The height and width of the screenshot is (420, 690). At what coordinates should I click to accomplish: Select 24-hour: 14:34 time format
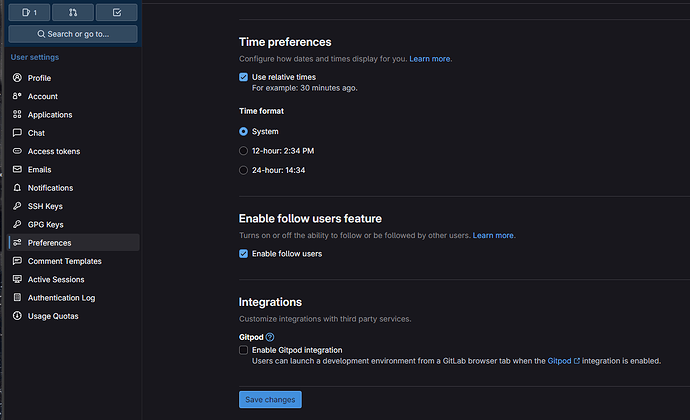tap(243, 170)
